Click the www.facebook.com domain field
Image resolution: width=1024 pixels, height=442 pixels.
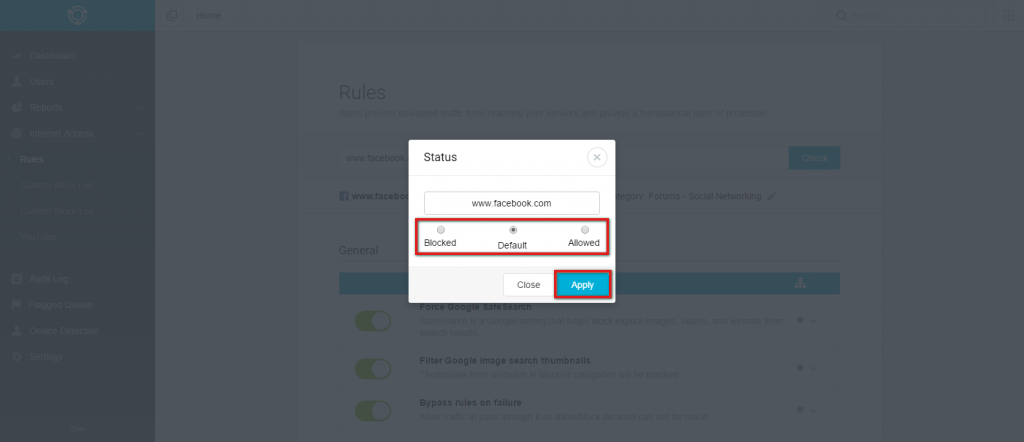512,203
